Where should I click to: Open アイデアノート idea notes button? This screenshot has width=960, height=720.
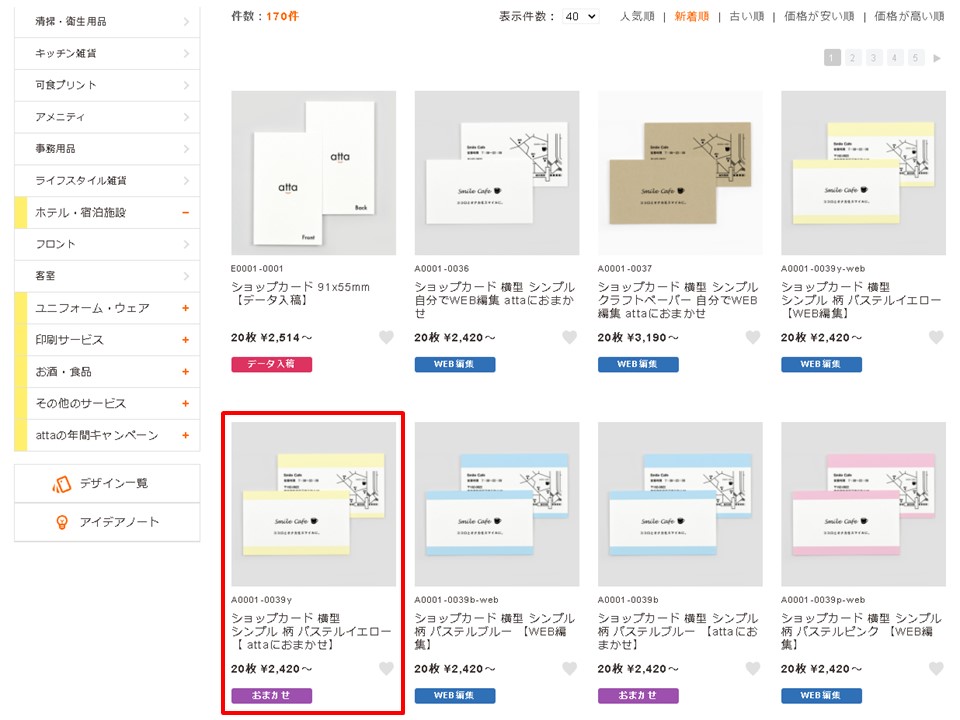107,522
